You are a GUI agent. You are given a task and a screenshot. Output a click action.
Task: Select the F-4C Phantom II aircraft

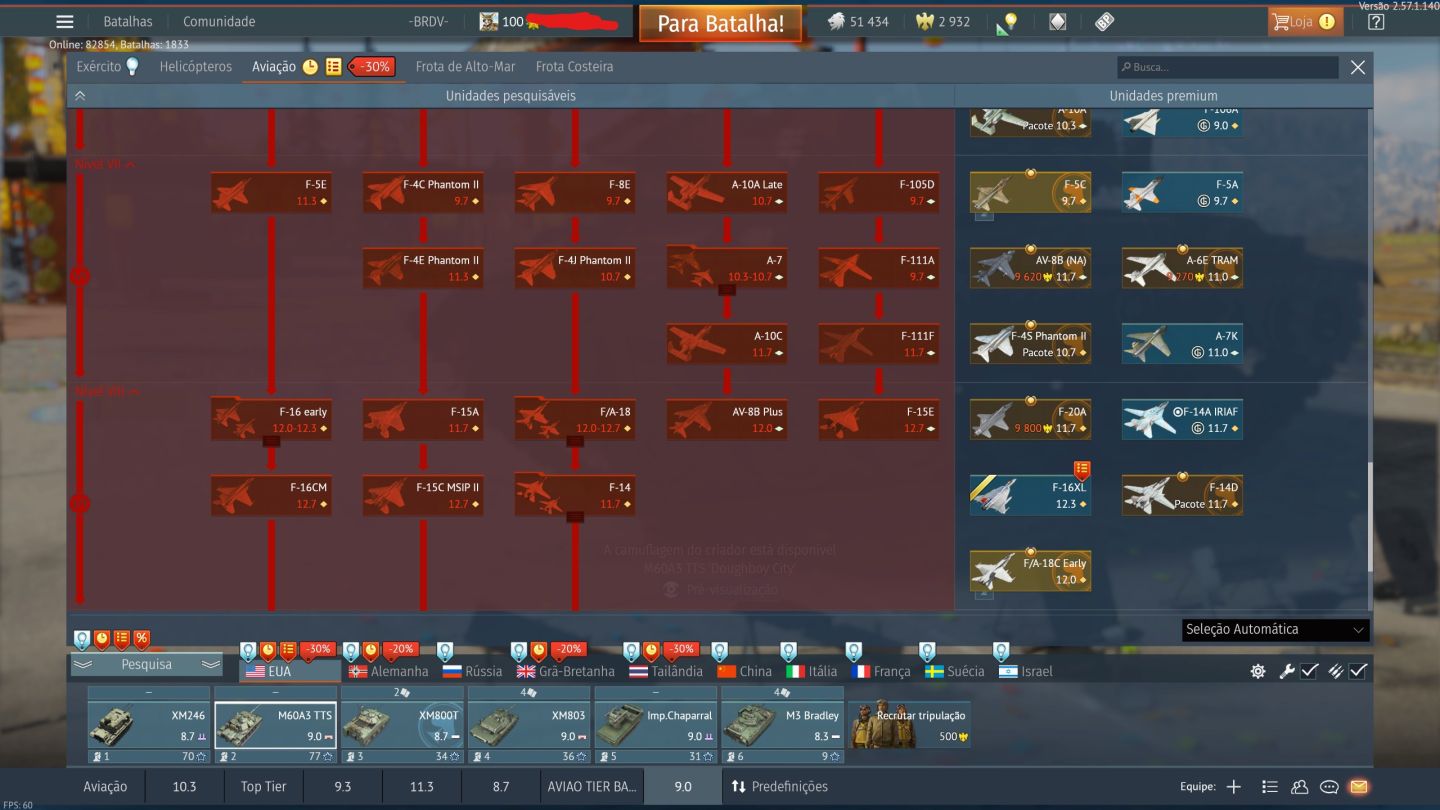point(423,193)
